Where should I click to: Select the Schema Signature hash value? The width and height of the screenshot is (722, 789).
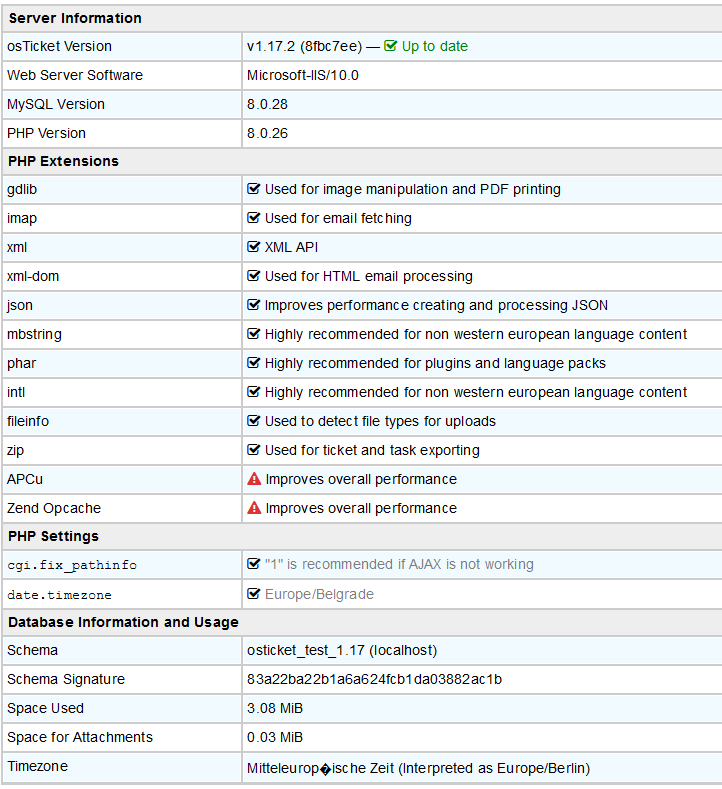pyautogui.click(x=374, y=679)
